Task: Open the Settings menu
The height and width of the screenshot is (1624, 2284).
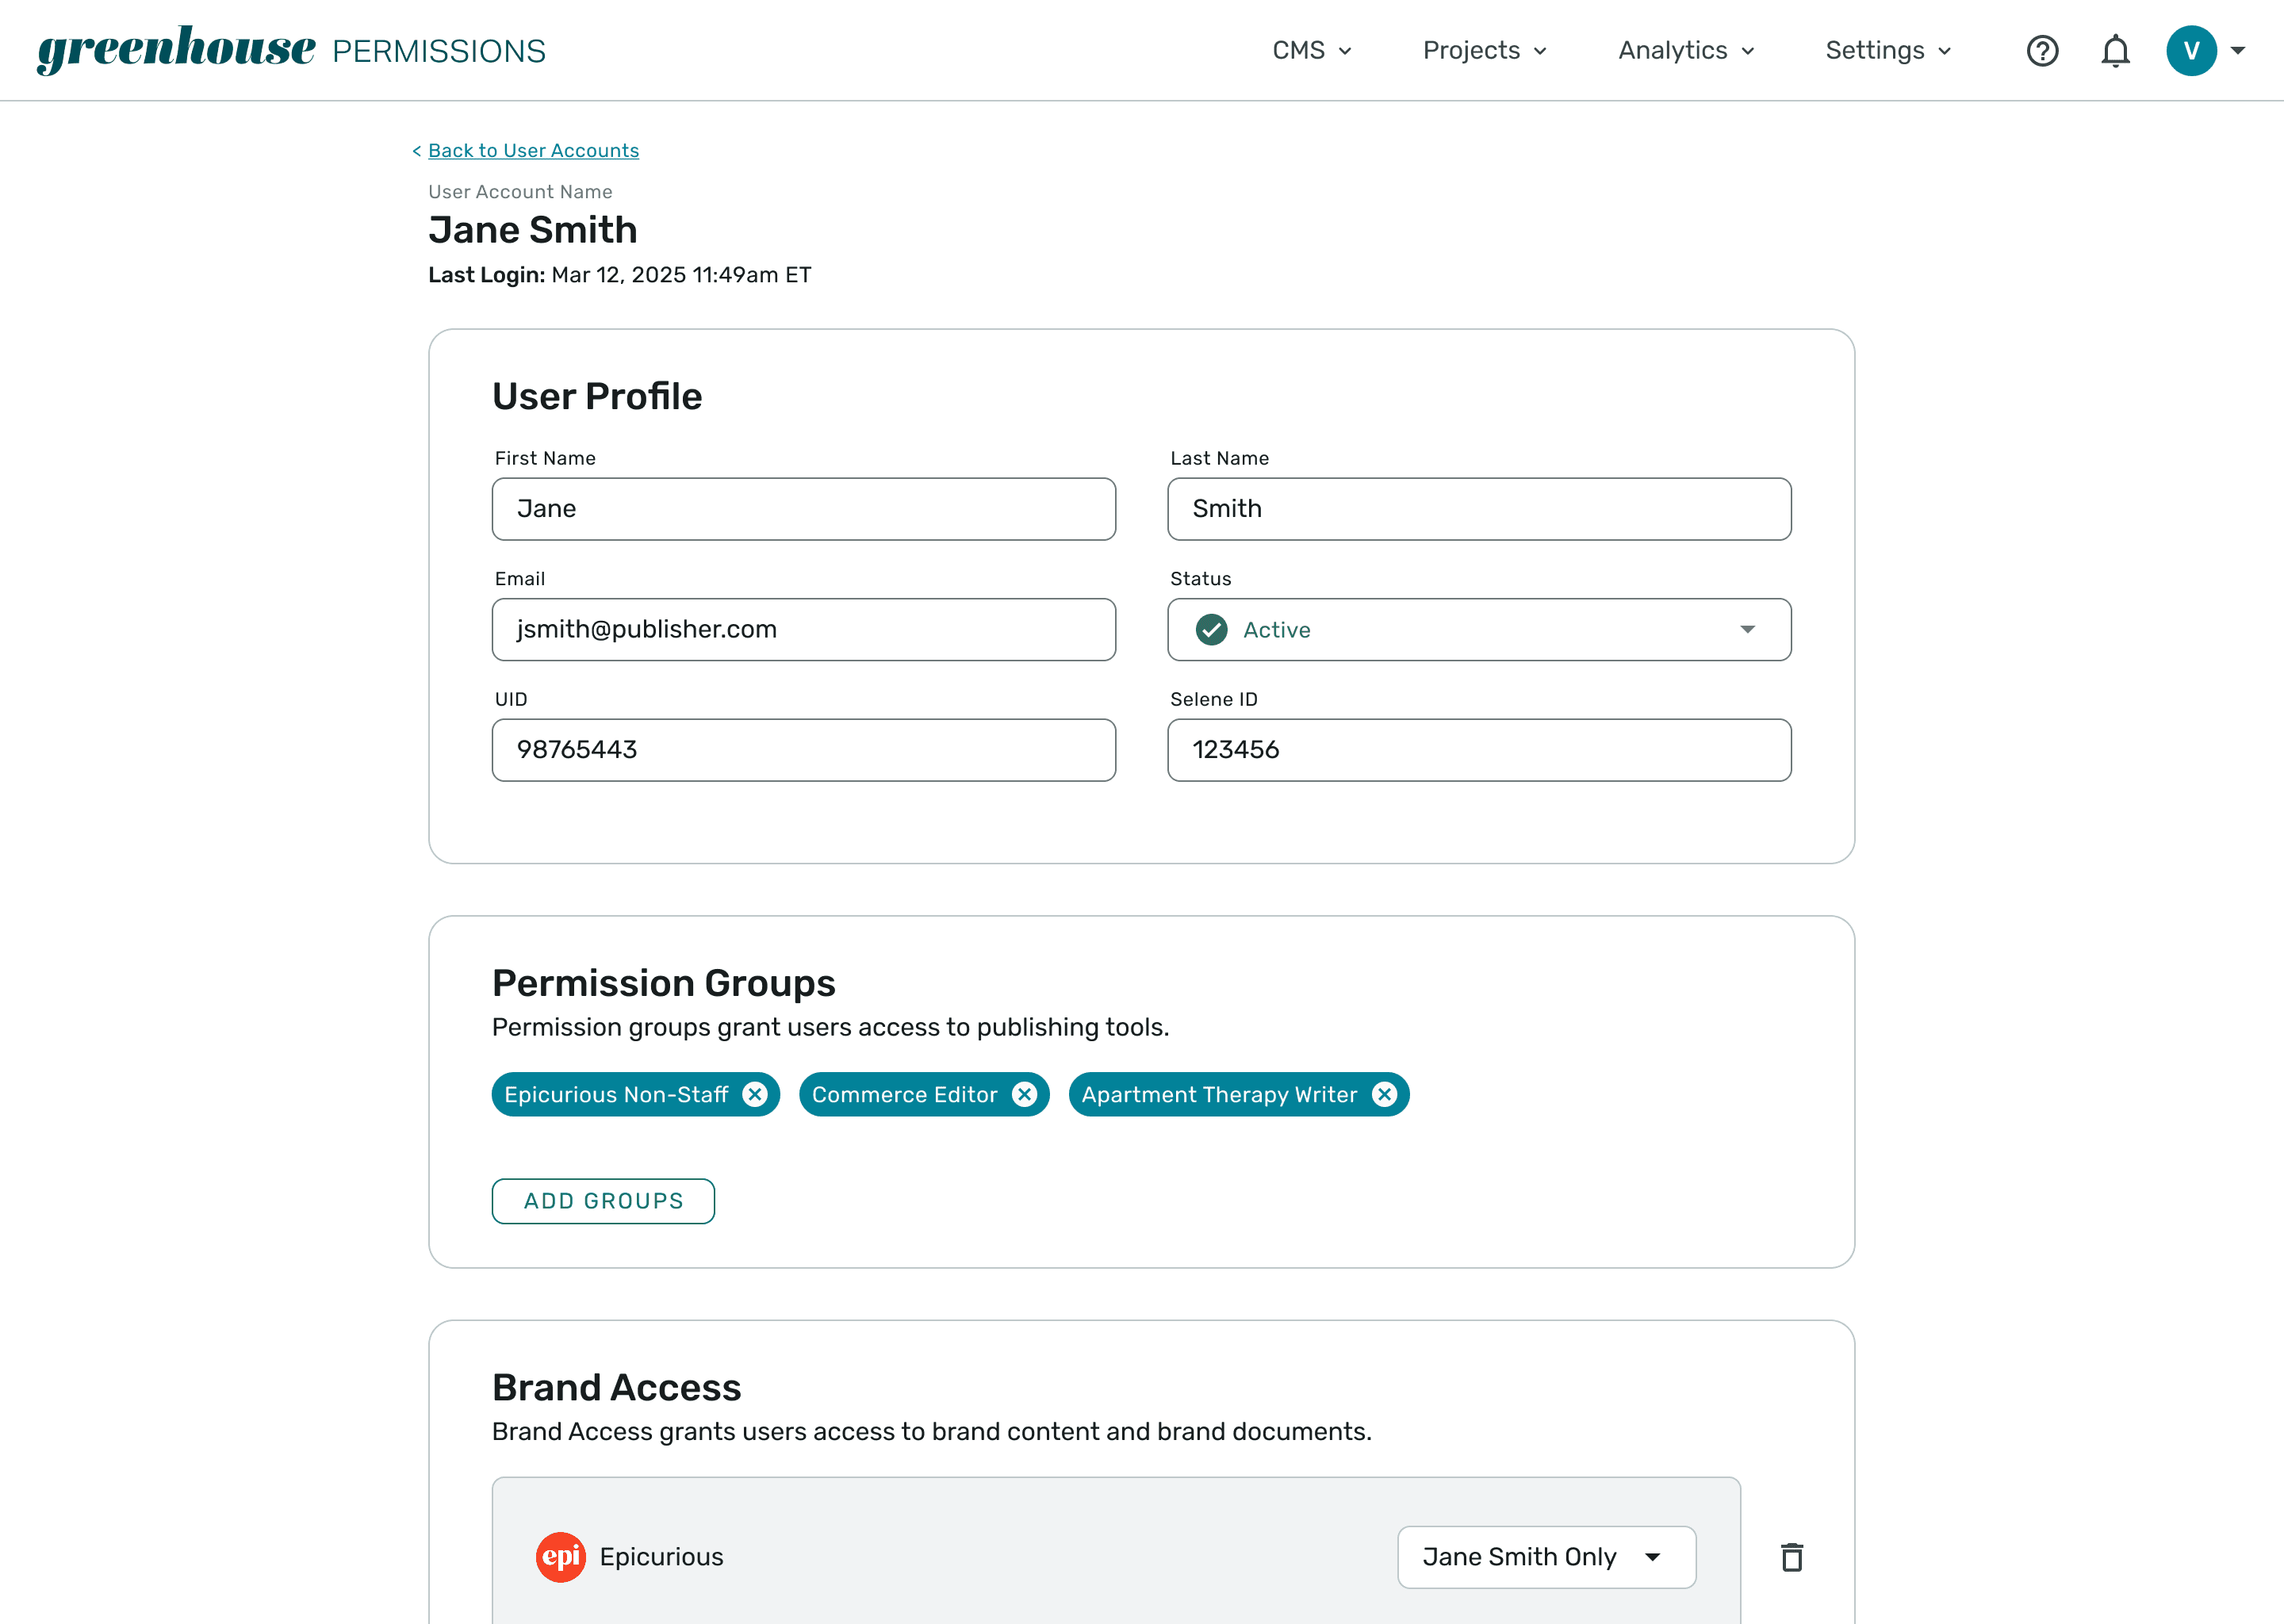Action: coord(1888,50)
